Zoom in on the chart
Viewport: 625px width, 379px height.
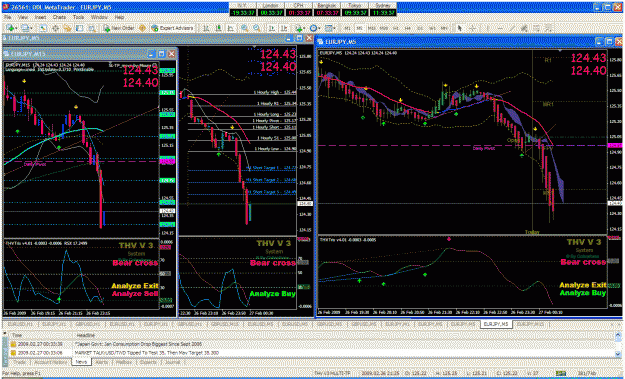[244, 28]
